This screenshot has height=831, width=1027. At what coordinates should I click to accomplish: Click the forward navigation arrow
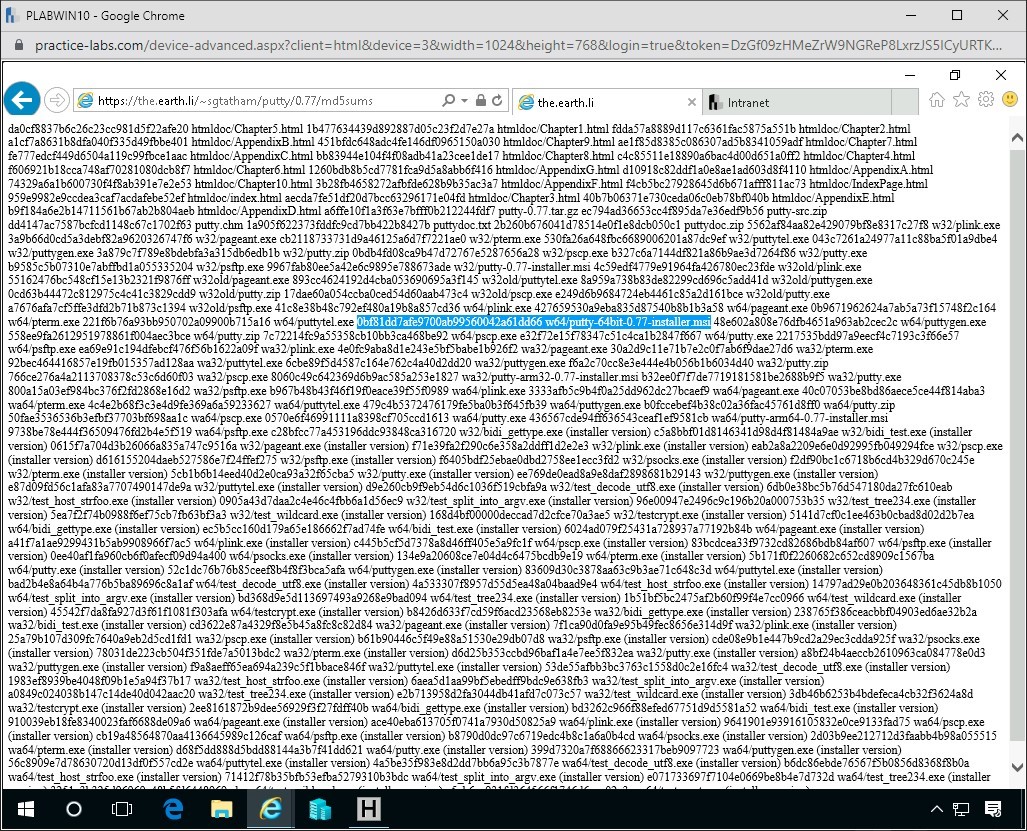[x=56, y=99]
